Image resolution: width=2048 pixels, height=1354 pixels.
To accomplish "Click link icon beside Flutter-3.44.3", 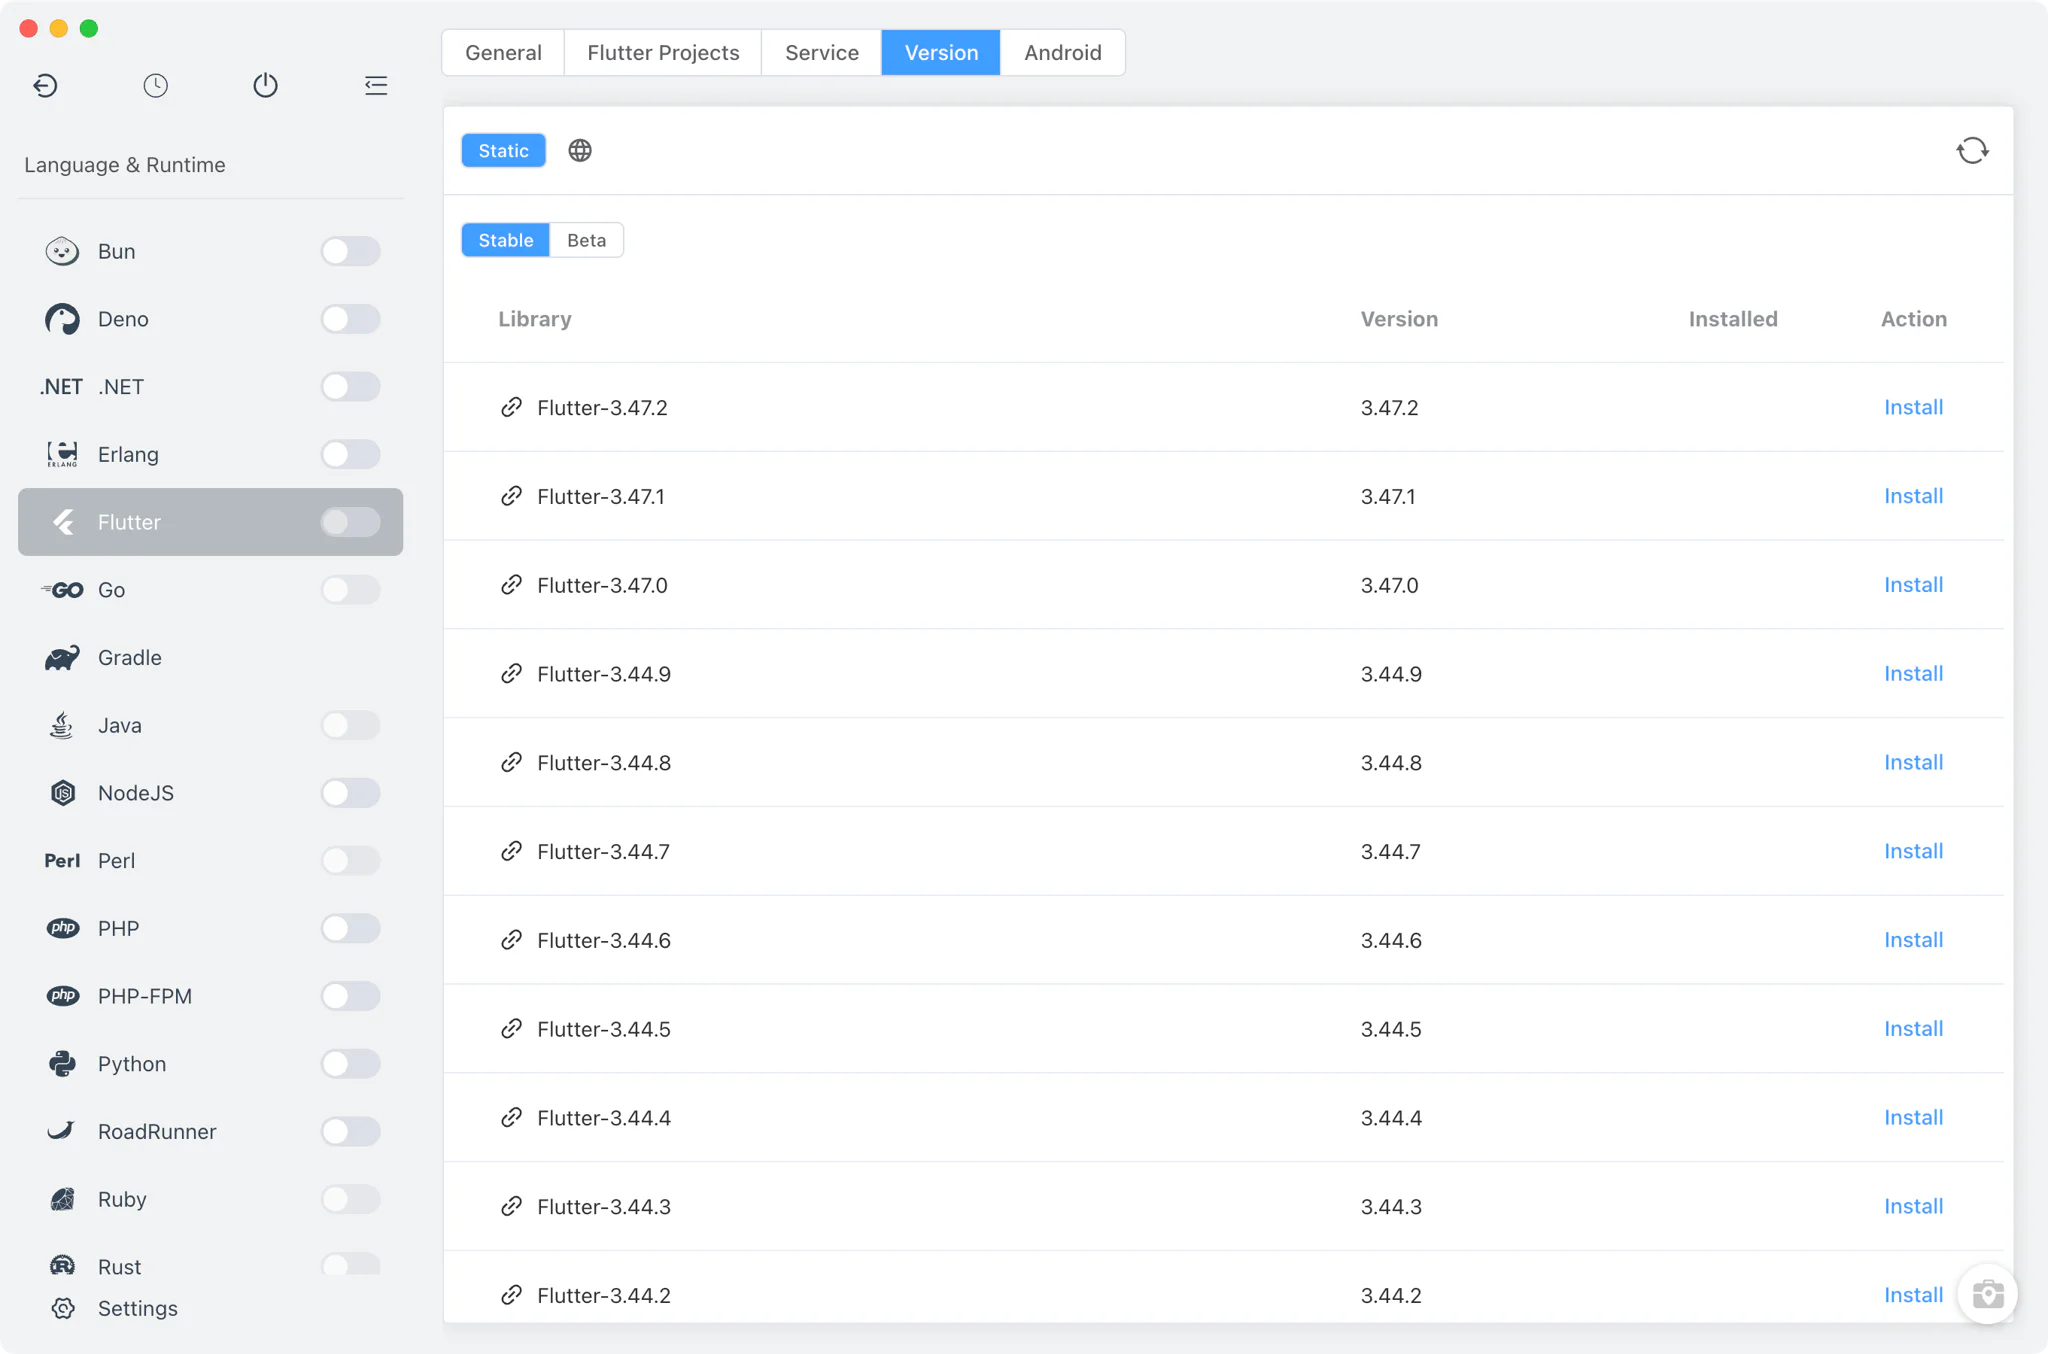I will point(511,1206).
